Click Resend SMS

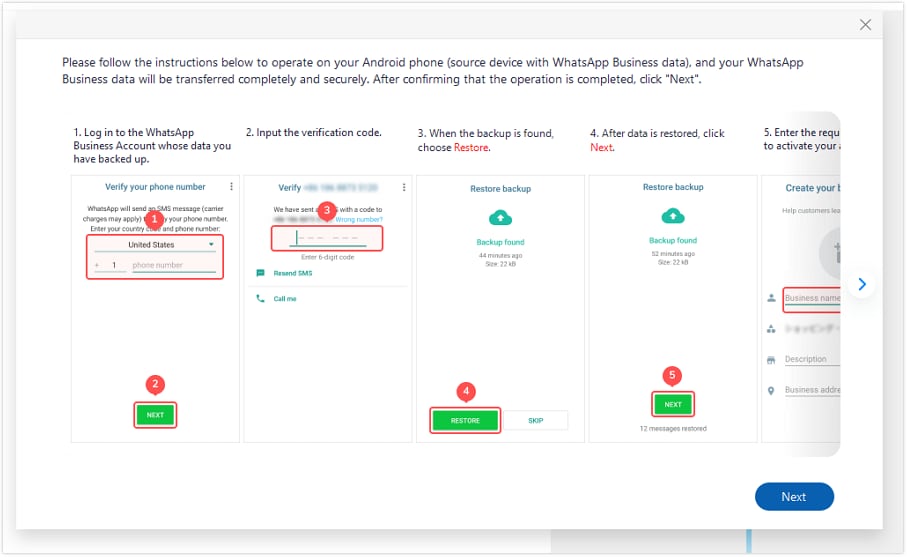tap(293, 273)
